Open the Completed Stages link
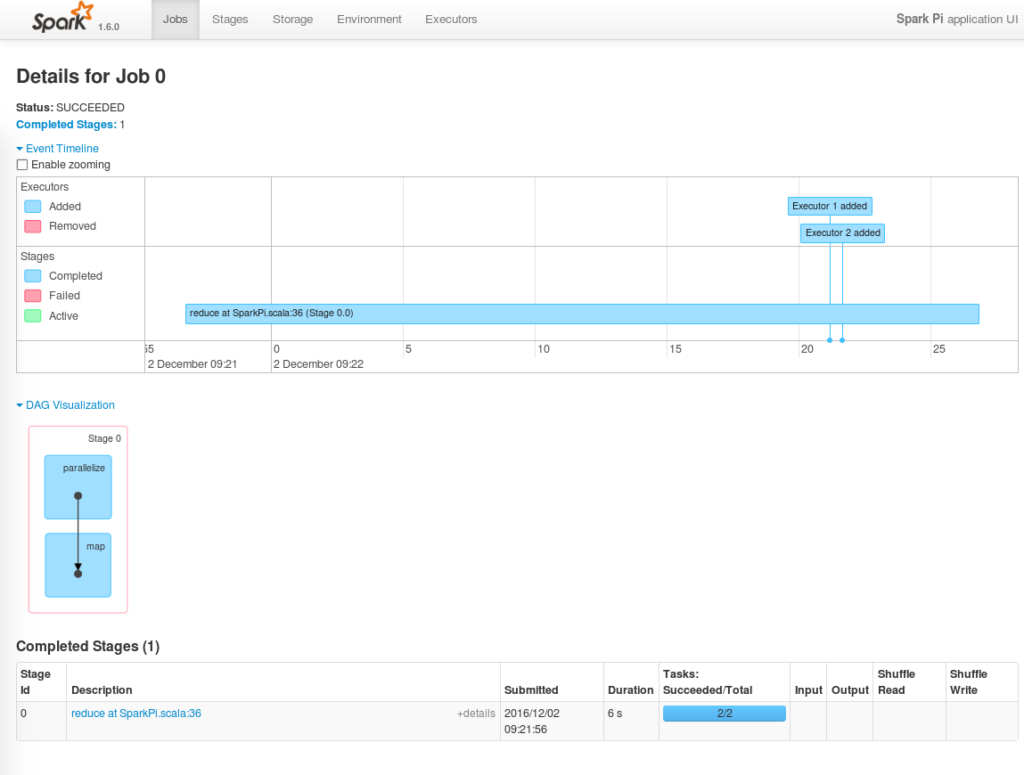The image size is (1024, 775). click(x=66, y=124)
